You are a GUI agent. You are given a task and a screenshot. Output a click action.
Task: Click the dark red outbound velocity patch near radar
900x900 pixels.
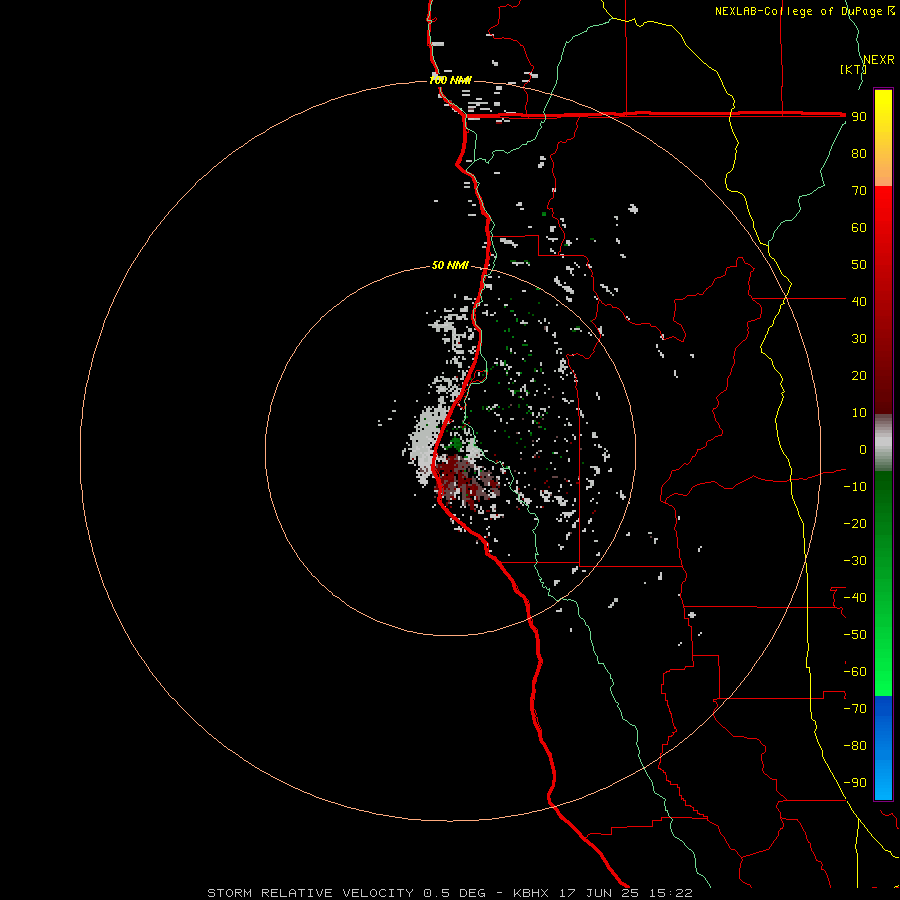[x=464, y=479]
